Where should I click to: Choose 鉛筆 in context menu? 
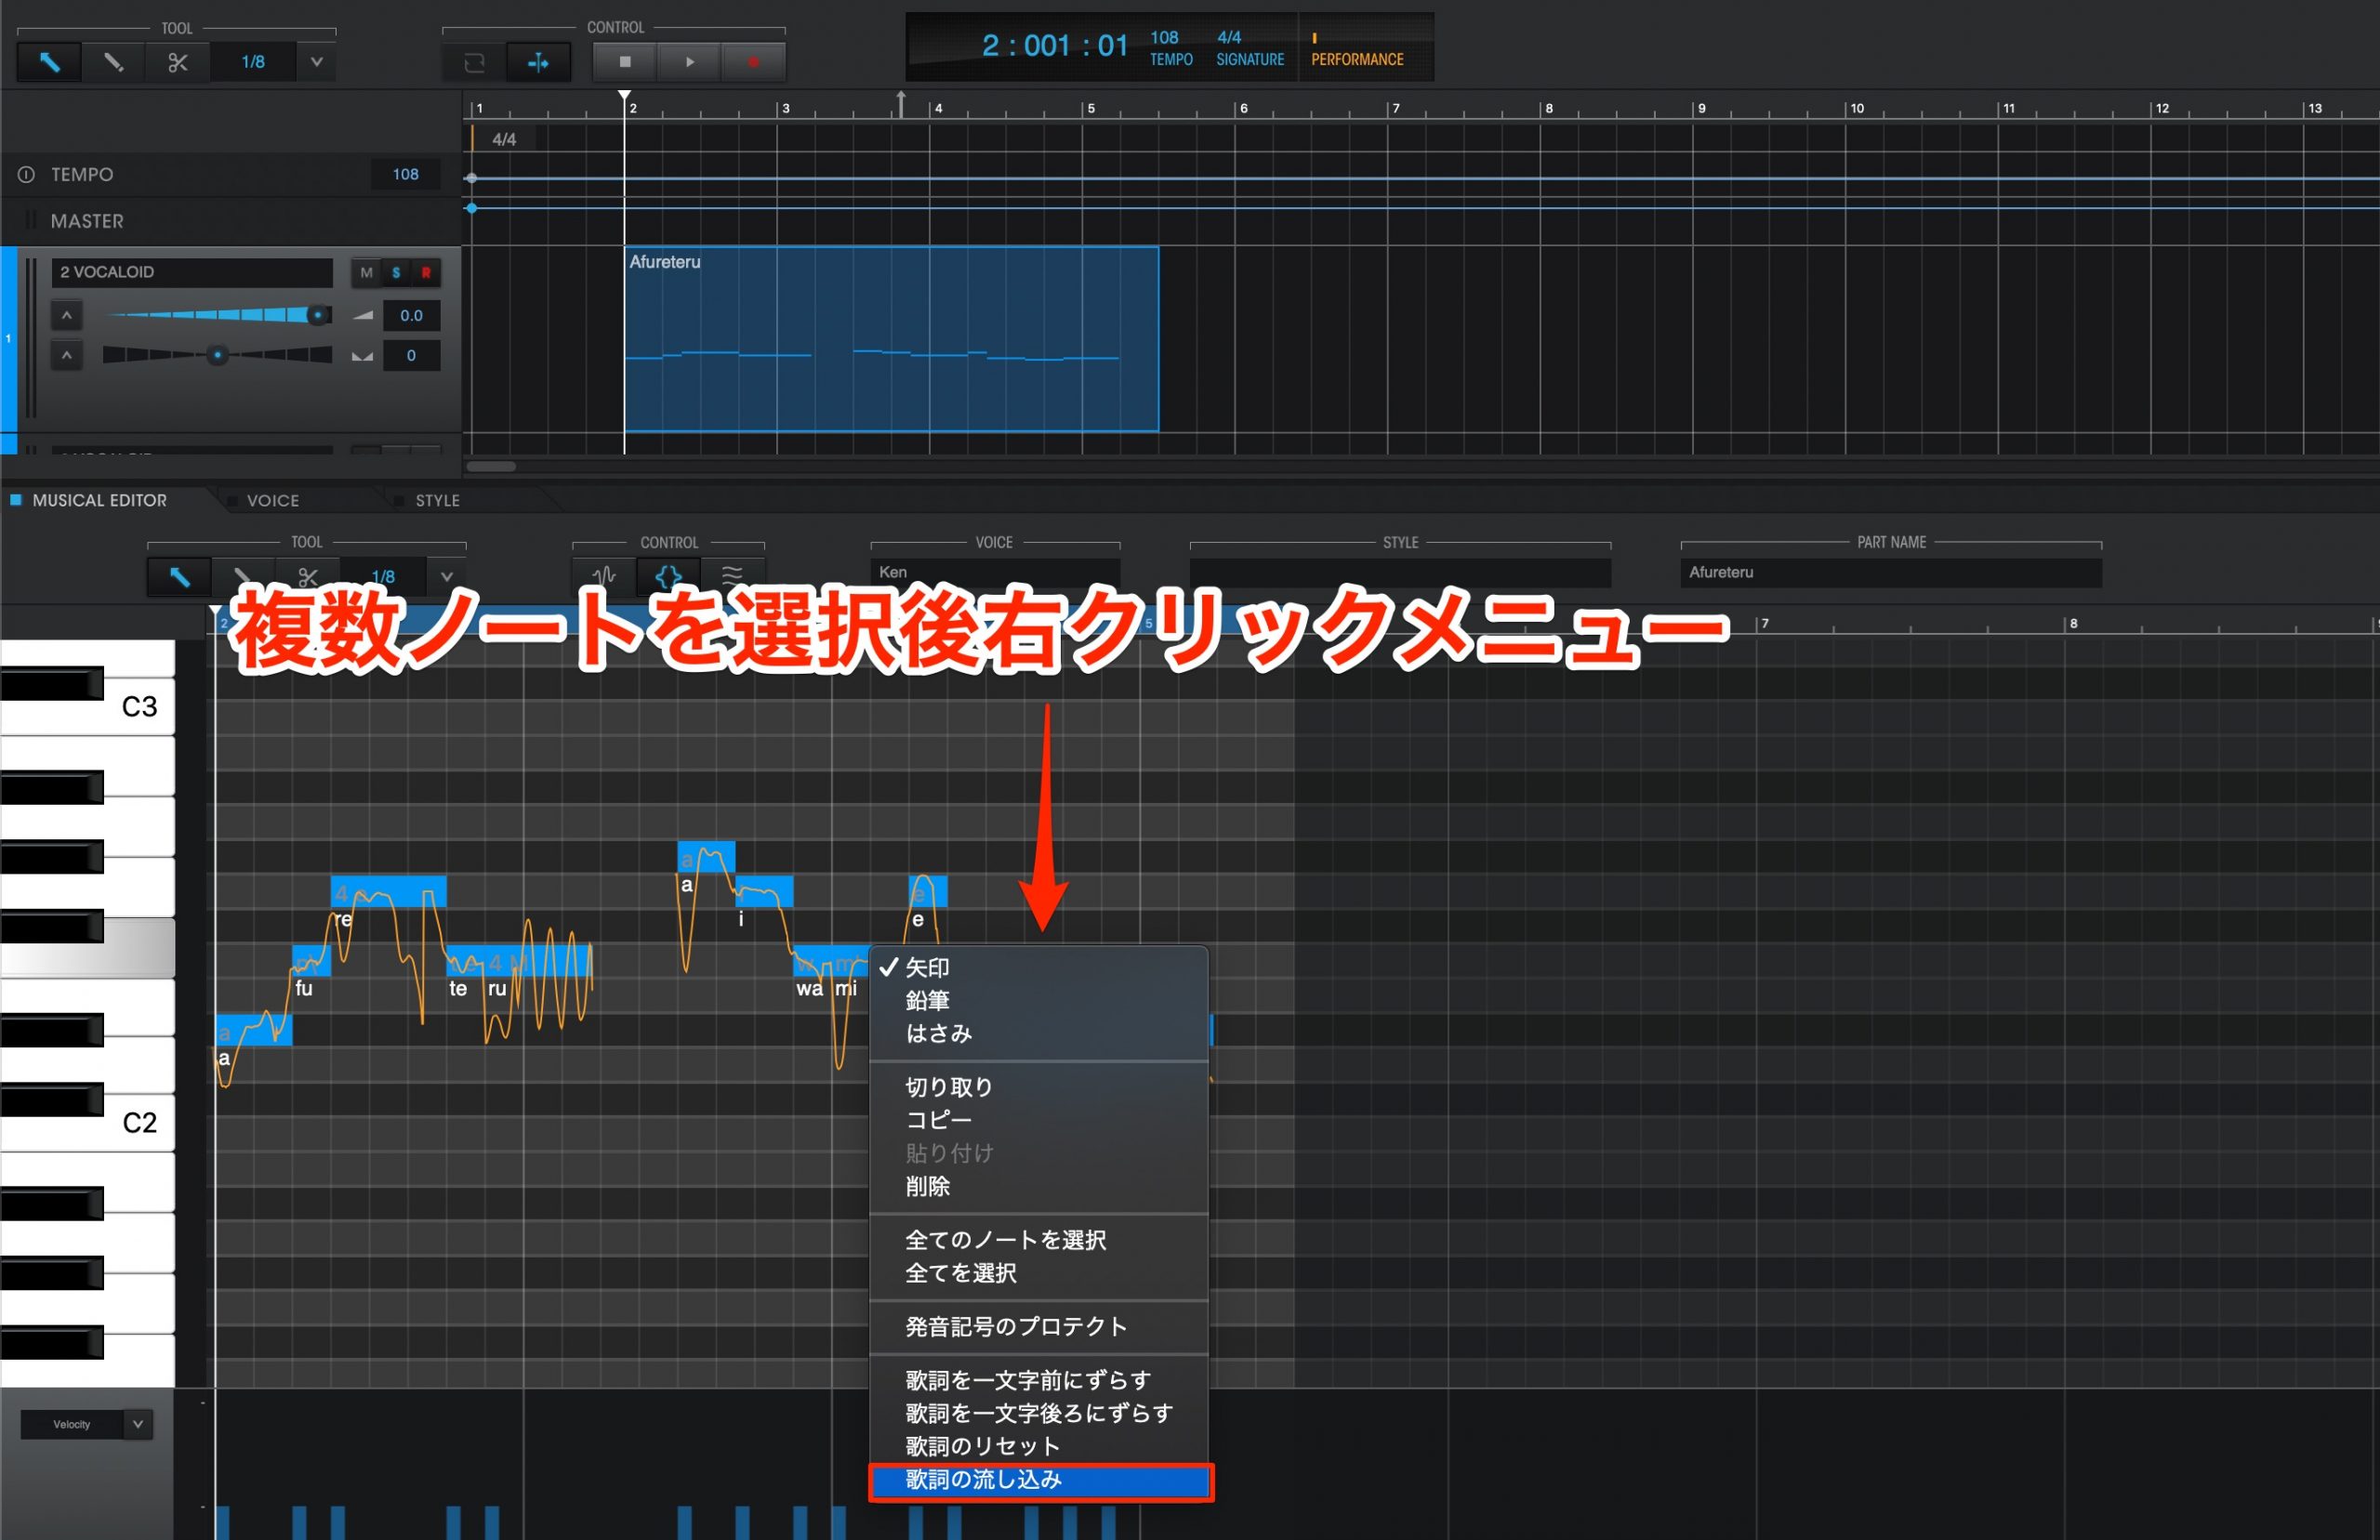coord(1039,1001)
